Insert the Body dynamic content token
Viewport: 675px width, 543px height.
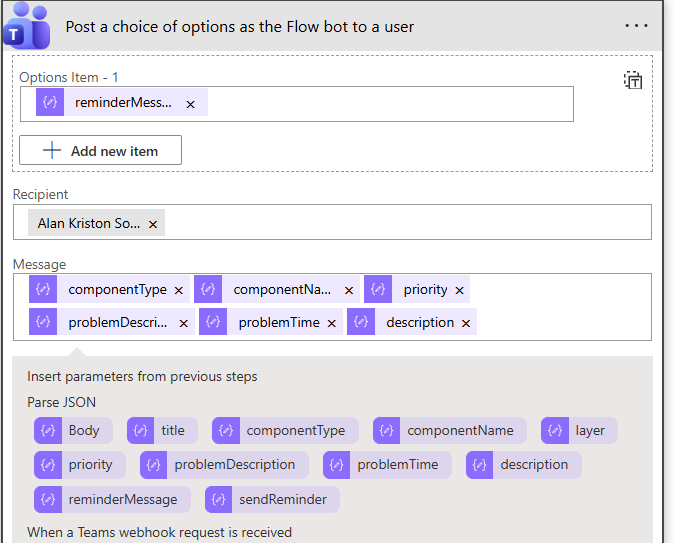pyautogui.click(x=73, y=431)
